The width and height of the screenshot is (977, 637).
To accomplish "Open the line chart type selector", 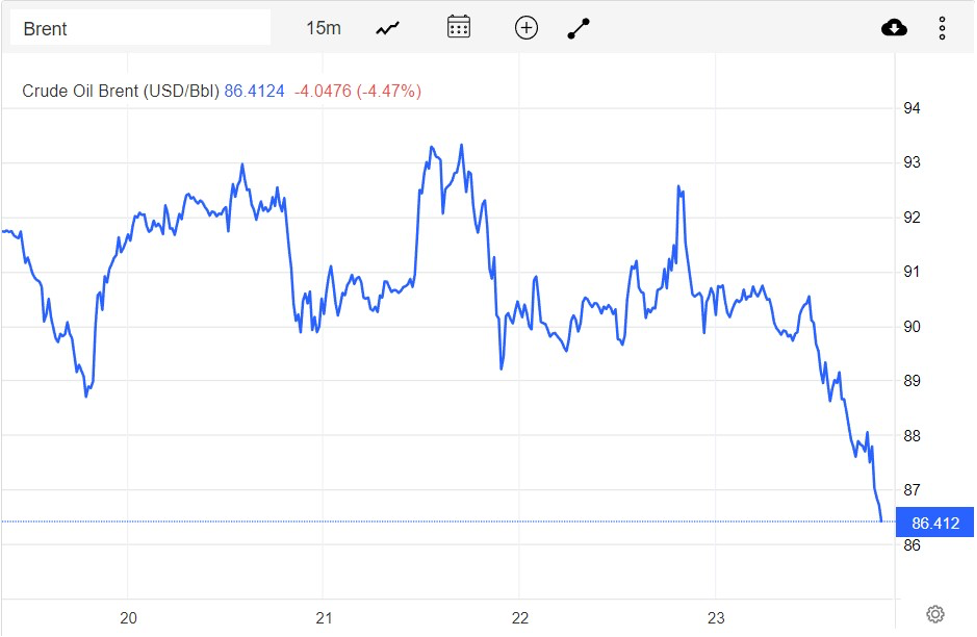I will (388, 28).
